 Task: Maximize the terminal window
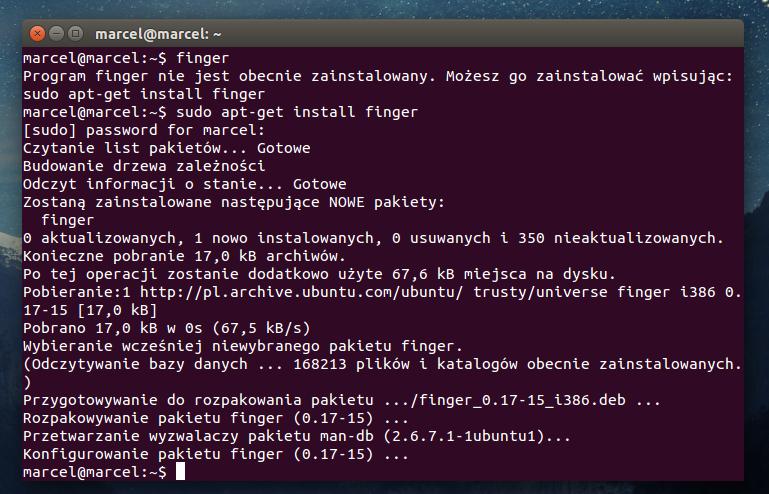tap(75, 33)
